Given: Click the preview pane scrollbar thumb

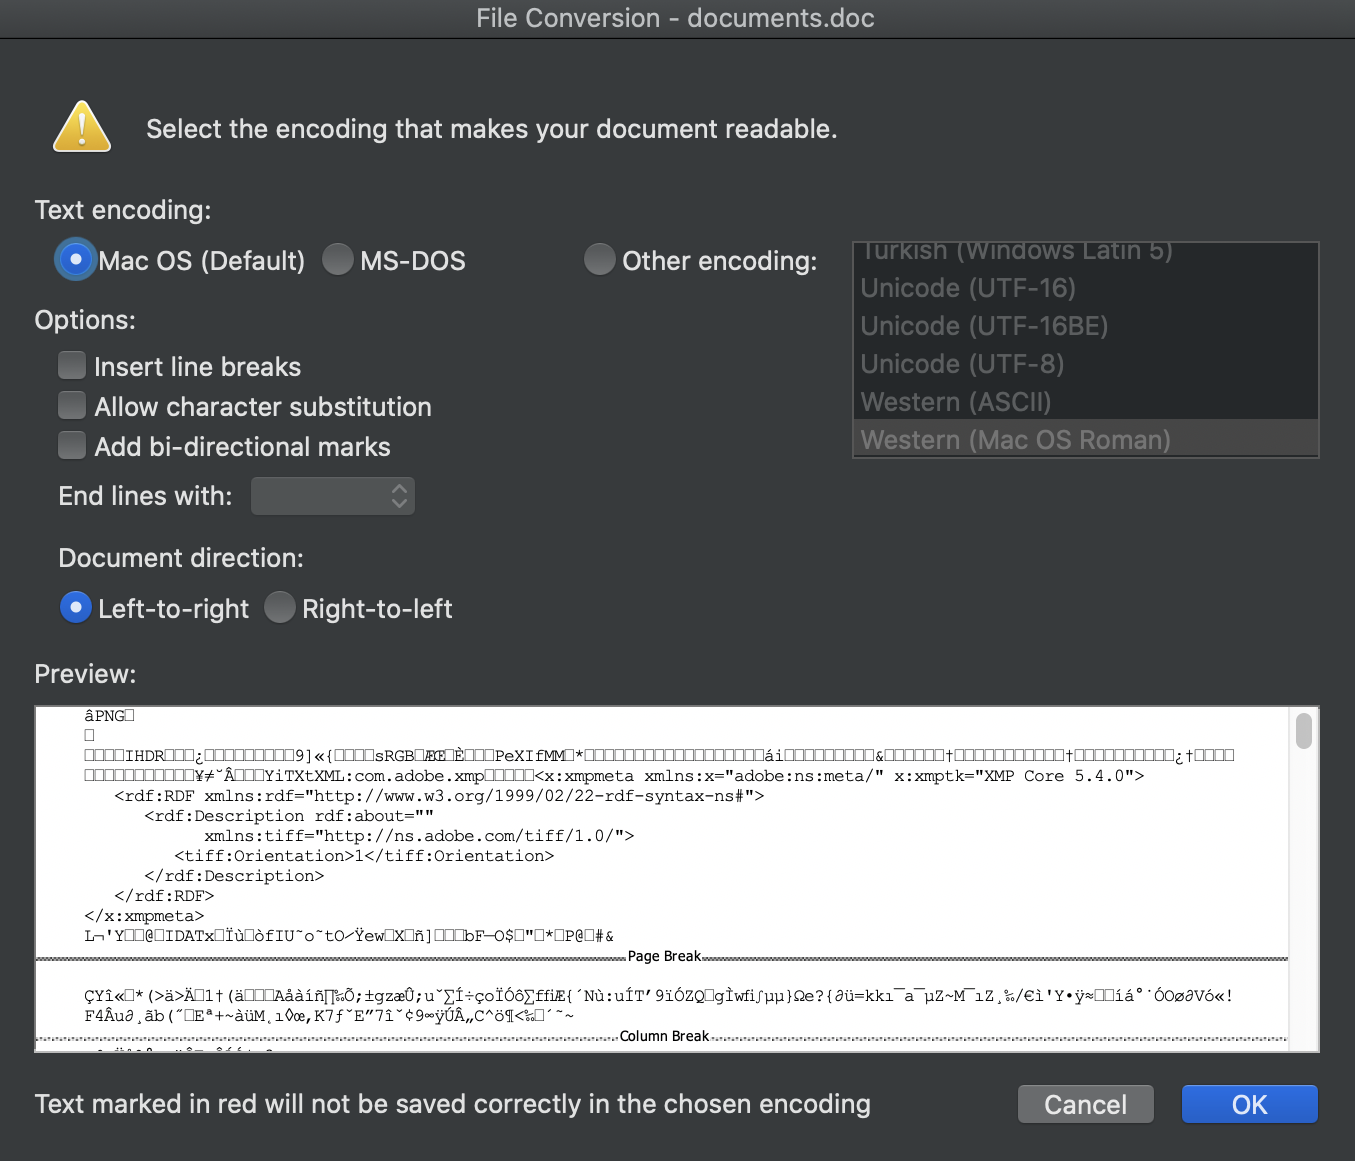Looking at the screenshot, I should tap(1304, 730).
